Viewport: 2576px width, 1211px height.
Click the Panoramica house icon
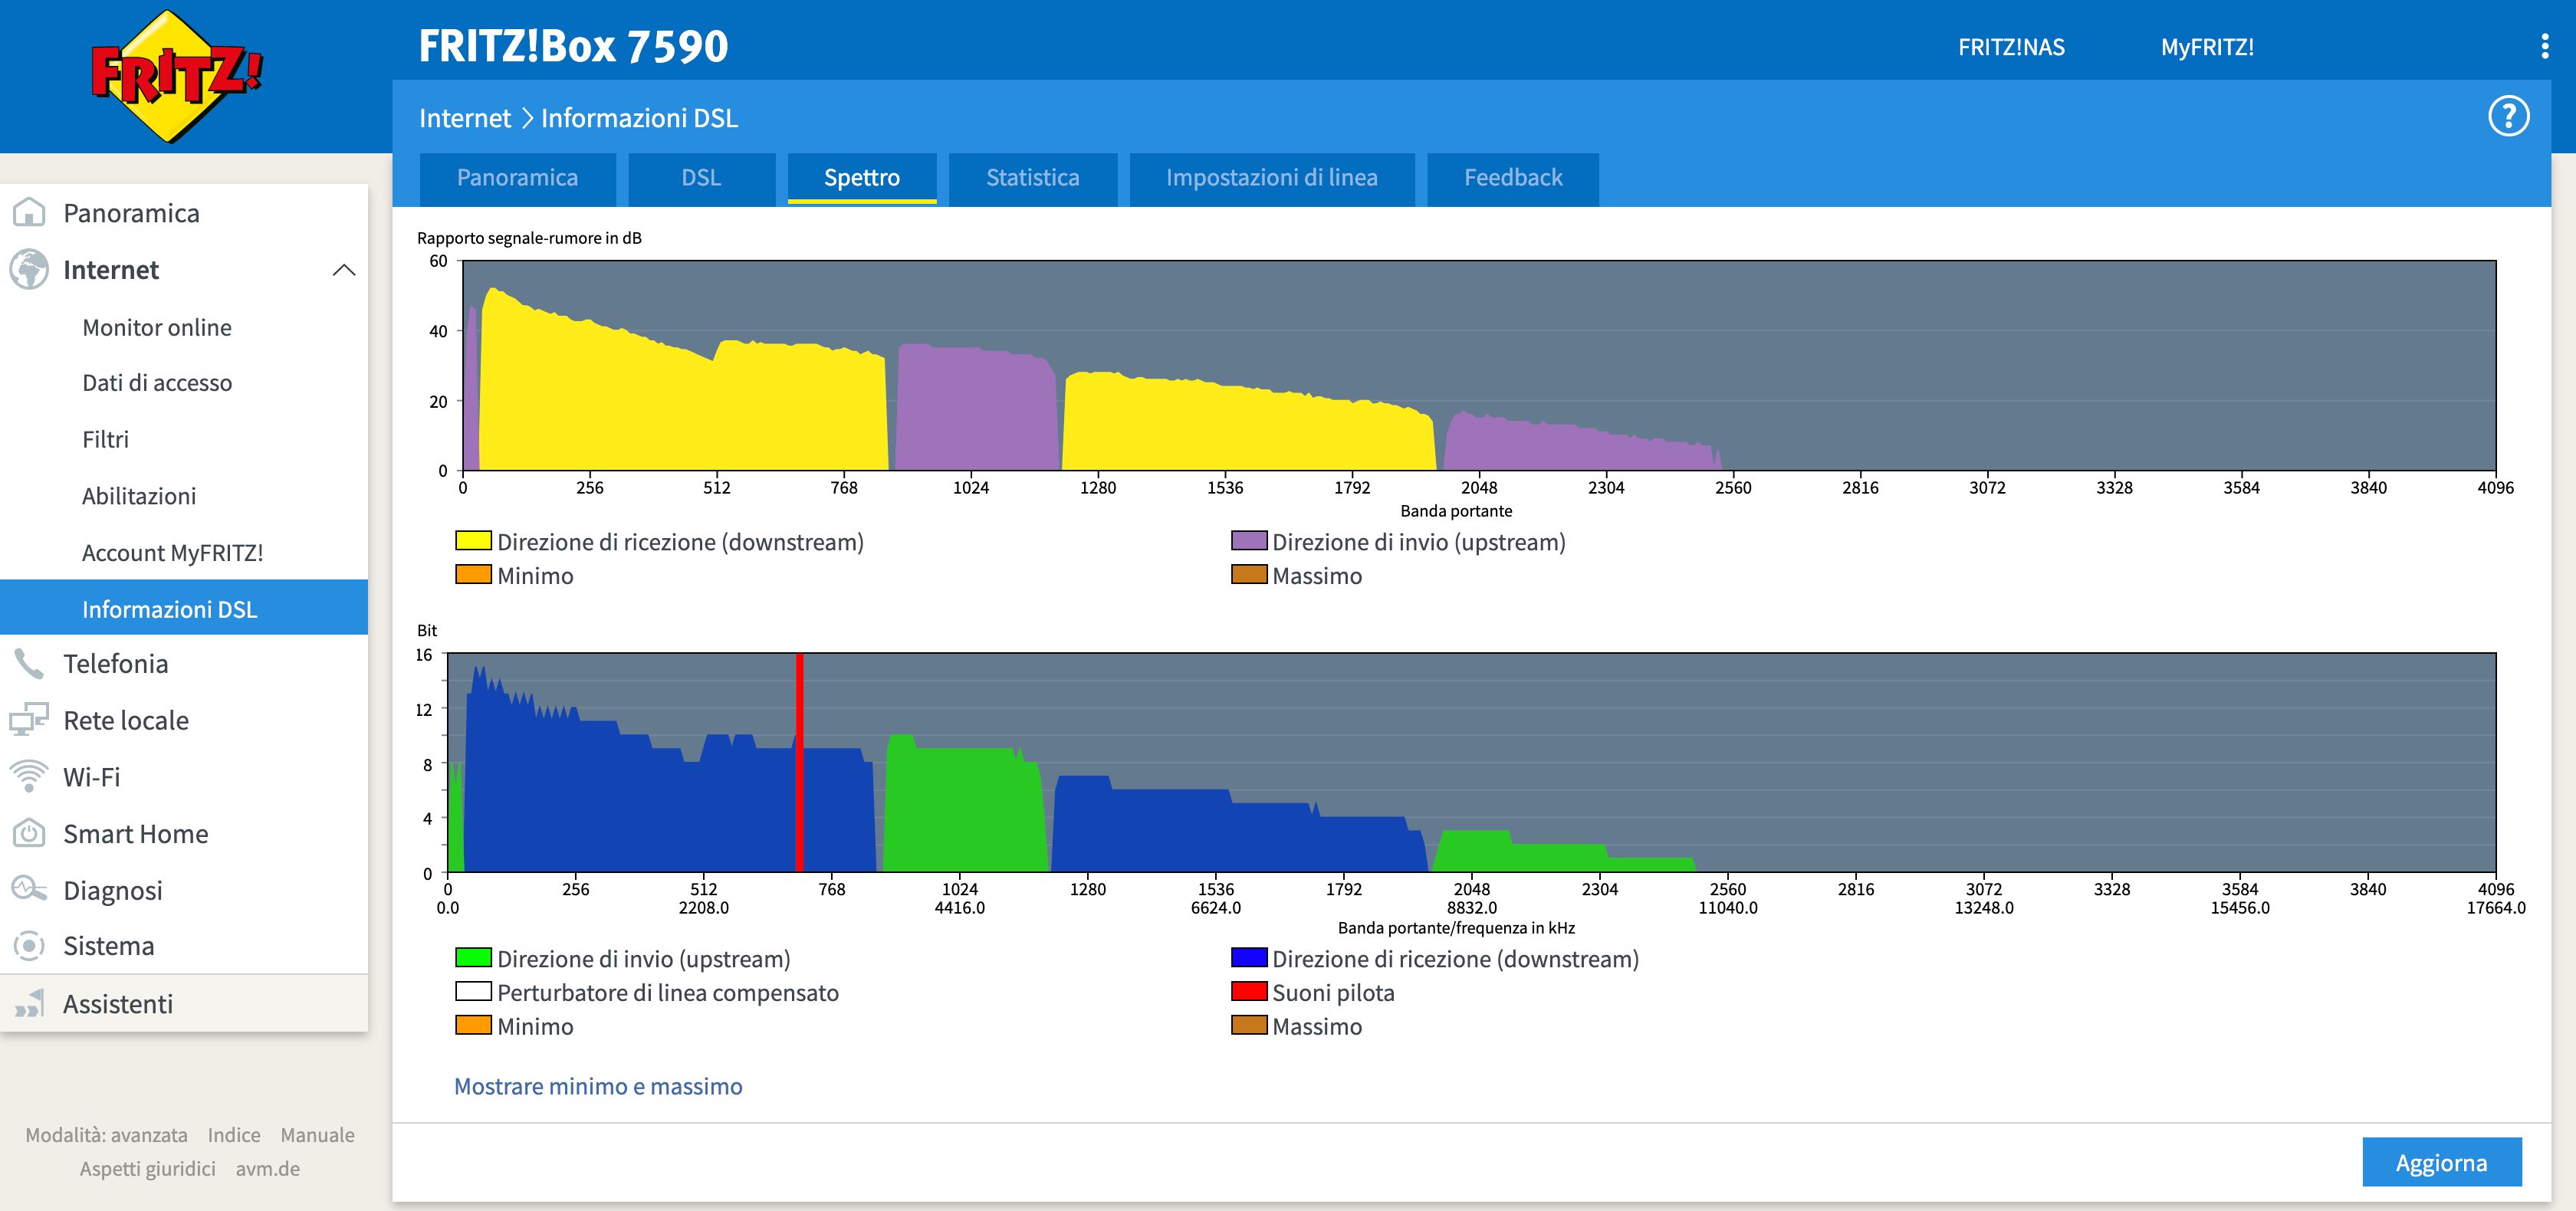pyautogui.click(x=29, y=213)
